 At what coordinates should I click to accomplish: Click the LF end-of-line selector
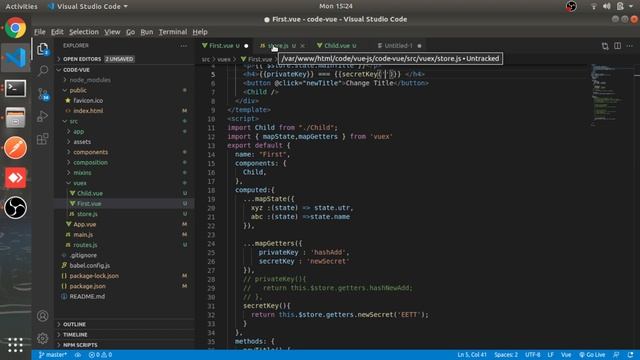click(x=550, y=355)
